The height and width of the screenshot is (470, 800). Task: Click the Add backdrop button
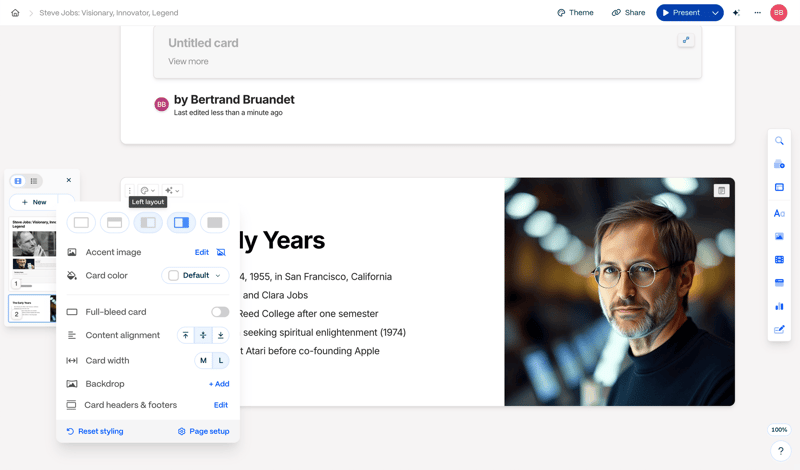[219, 384]
